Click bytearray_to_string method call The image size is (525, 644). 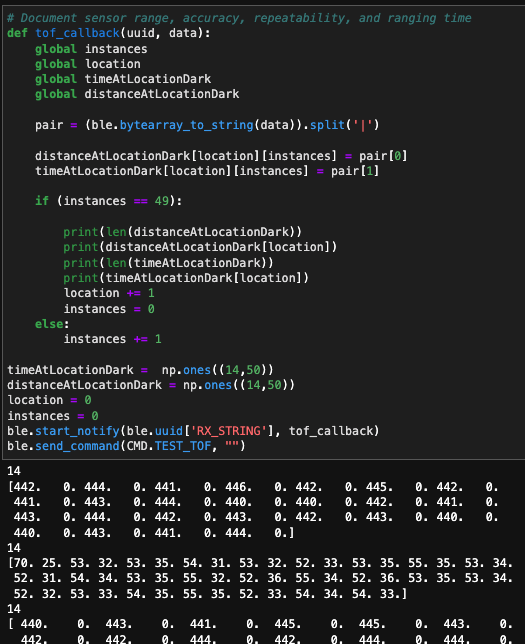click(x=187, y=125)
